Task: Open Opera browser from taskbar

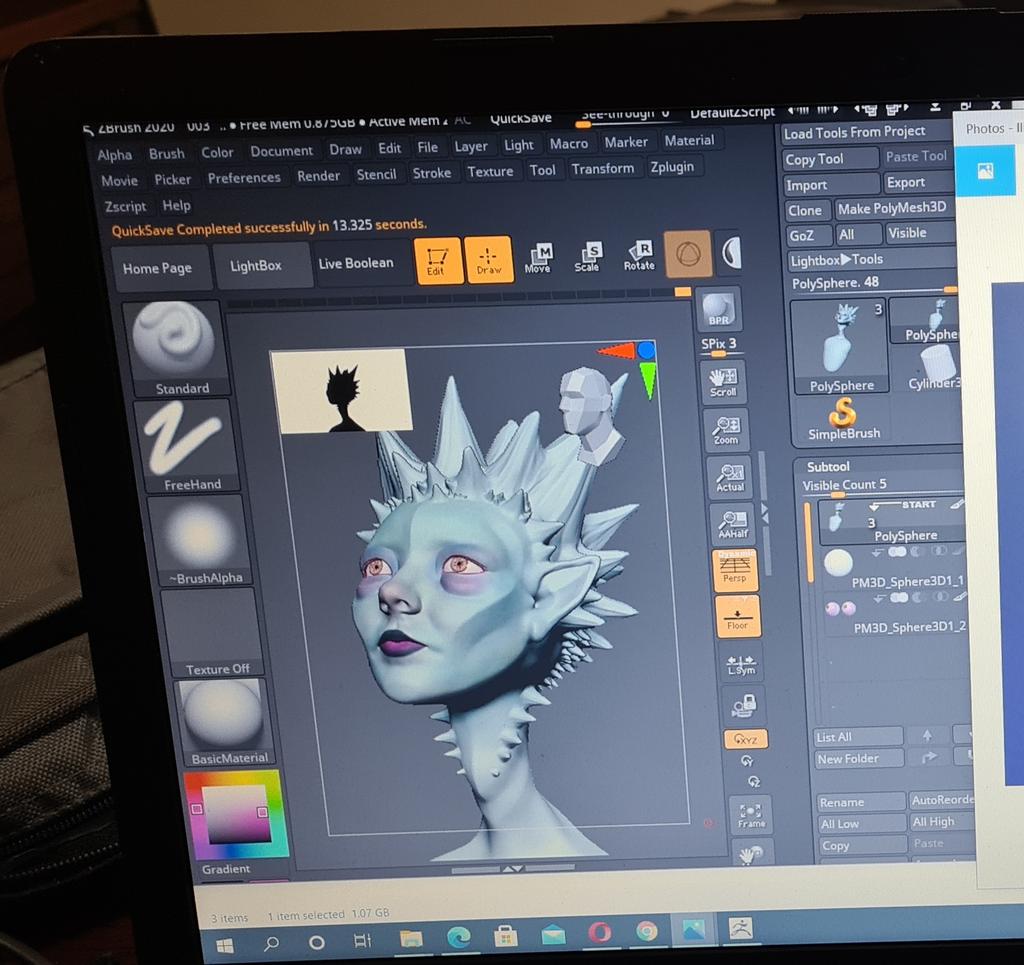Action: click(599, 932)
